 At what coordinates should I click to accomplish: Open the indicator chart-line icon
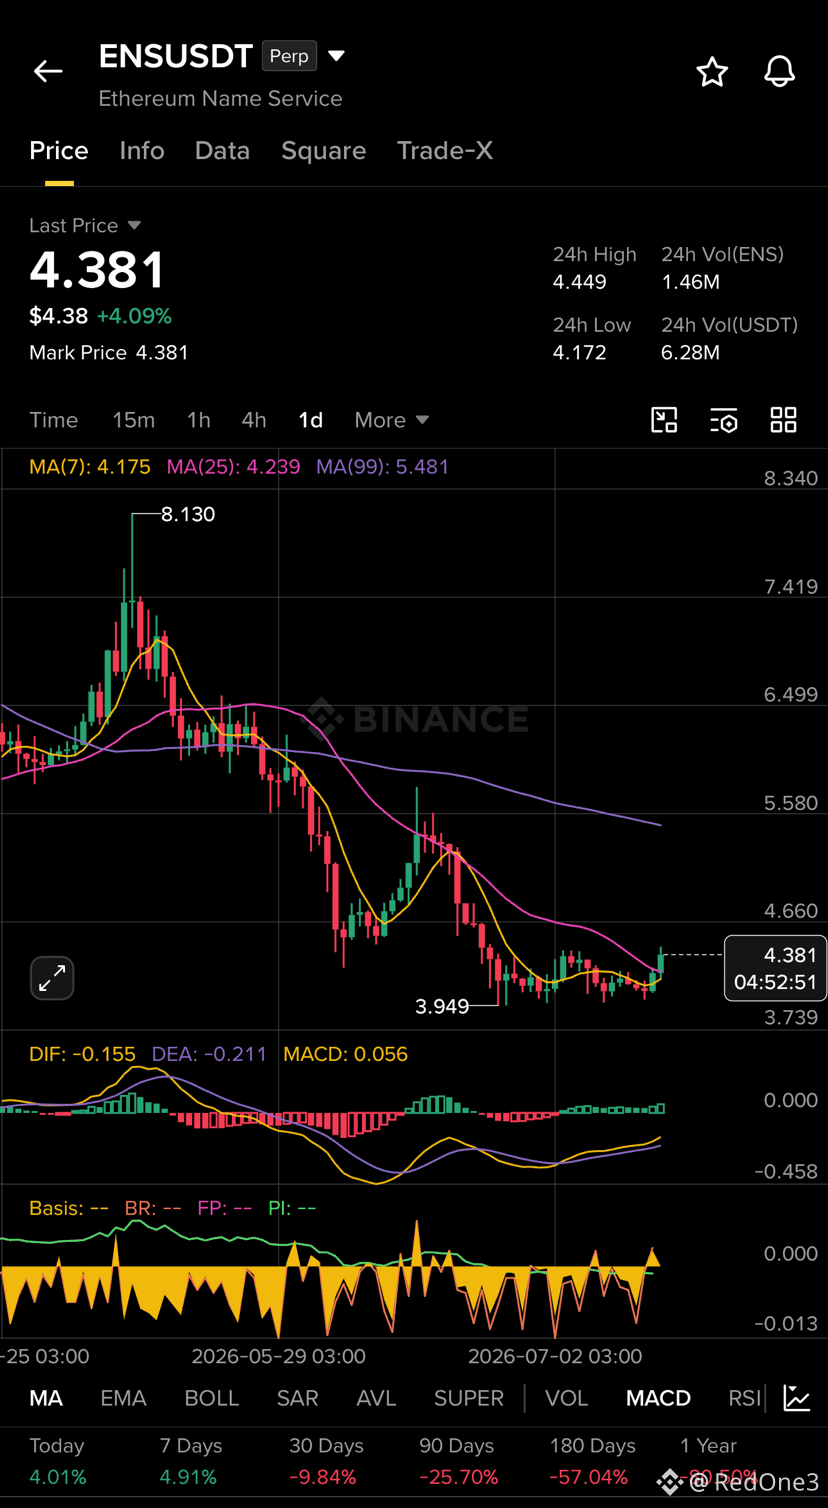coord(797,1398)
